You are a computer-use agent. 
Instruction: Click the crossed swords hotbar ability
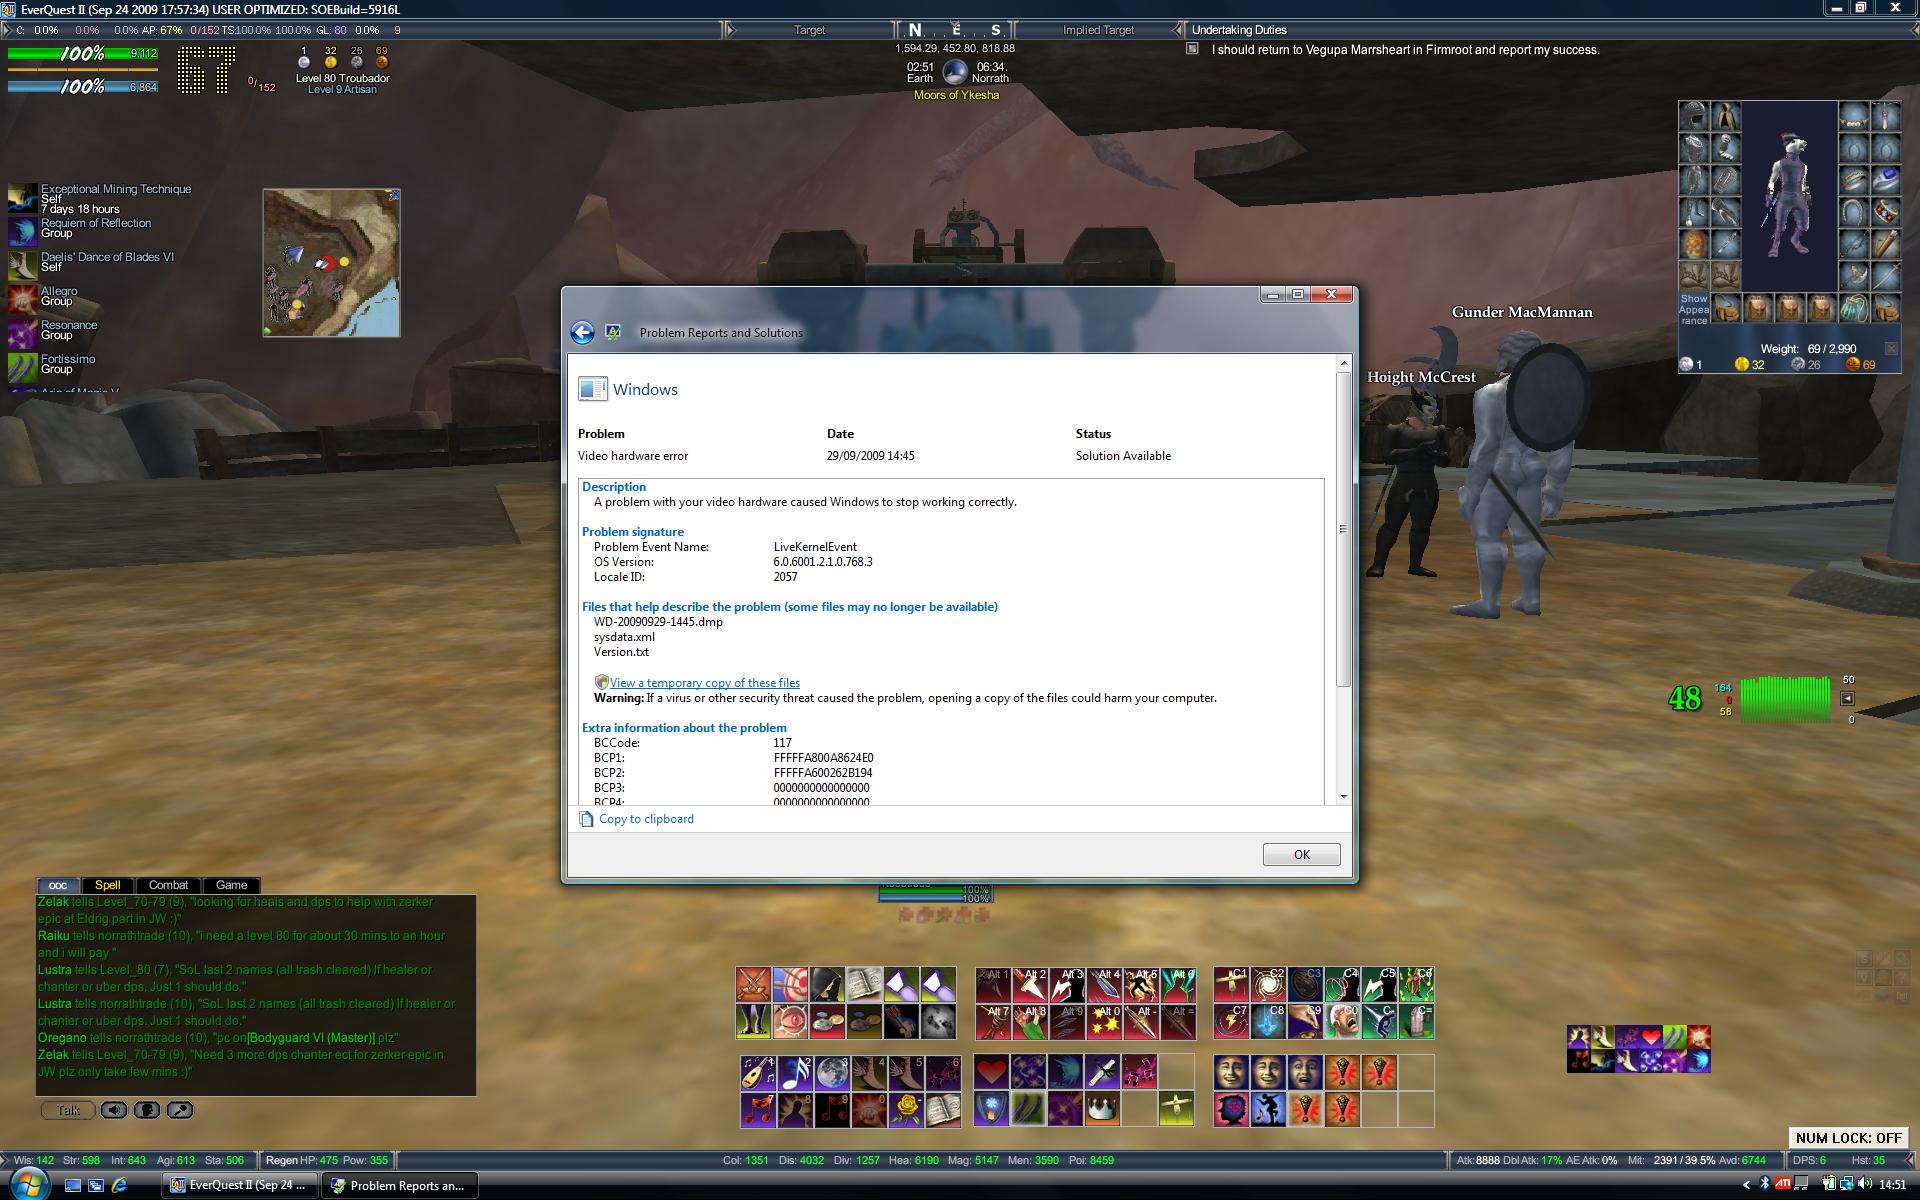[753, 984]
